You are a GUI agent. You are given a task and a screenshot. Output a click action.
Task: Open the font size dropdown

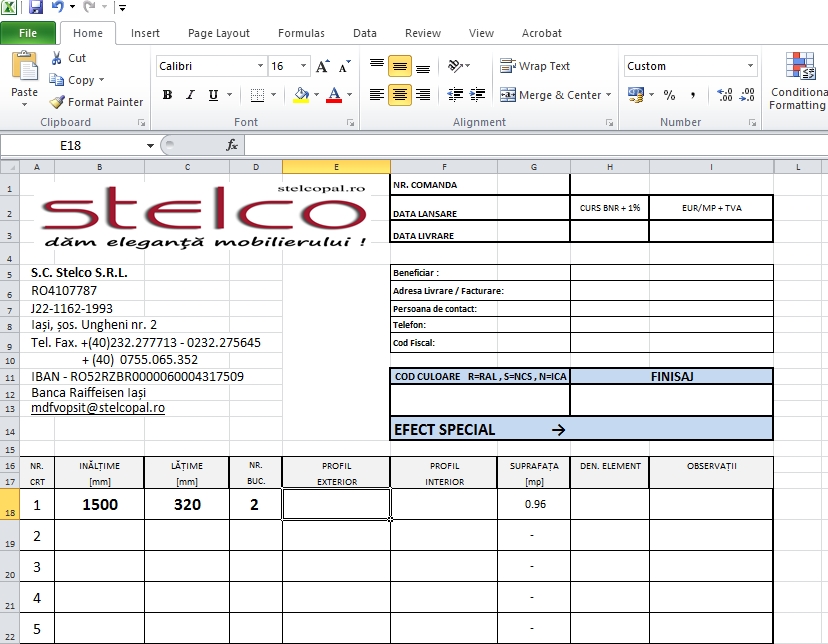coord(303,66)
